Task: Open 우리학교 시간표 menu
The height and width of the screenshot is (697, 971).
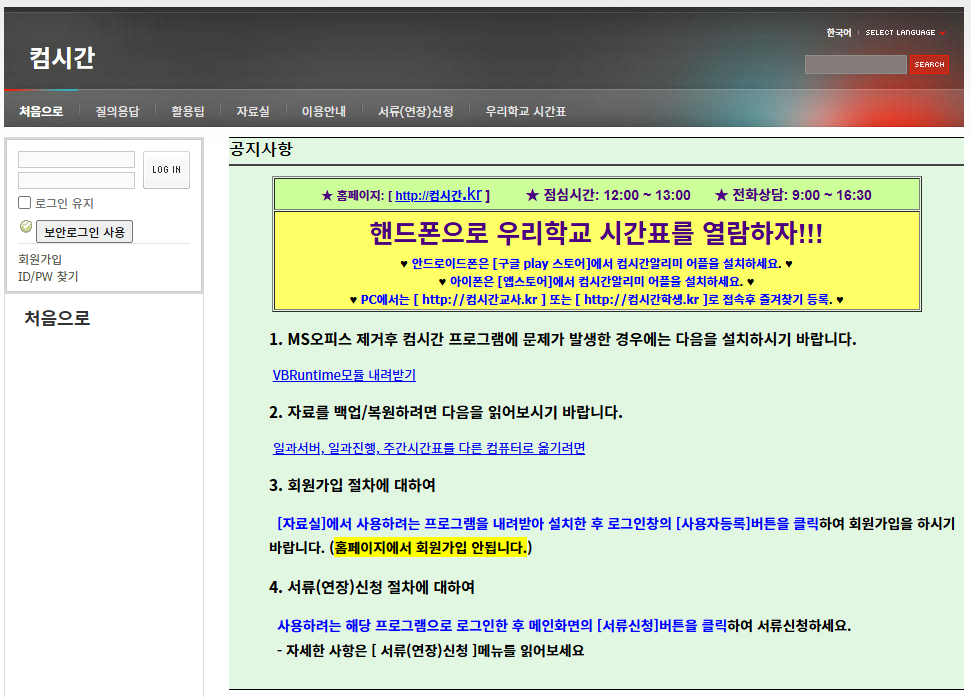Action: (526, 111)
